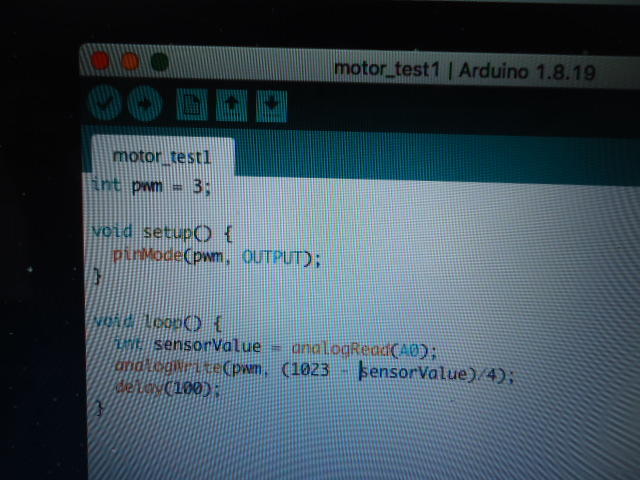Image resolution: width=640 pixels, height=480 pixels.
Task: Click 'analogRead' function call
Action: tap(341, 349)
